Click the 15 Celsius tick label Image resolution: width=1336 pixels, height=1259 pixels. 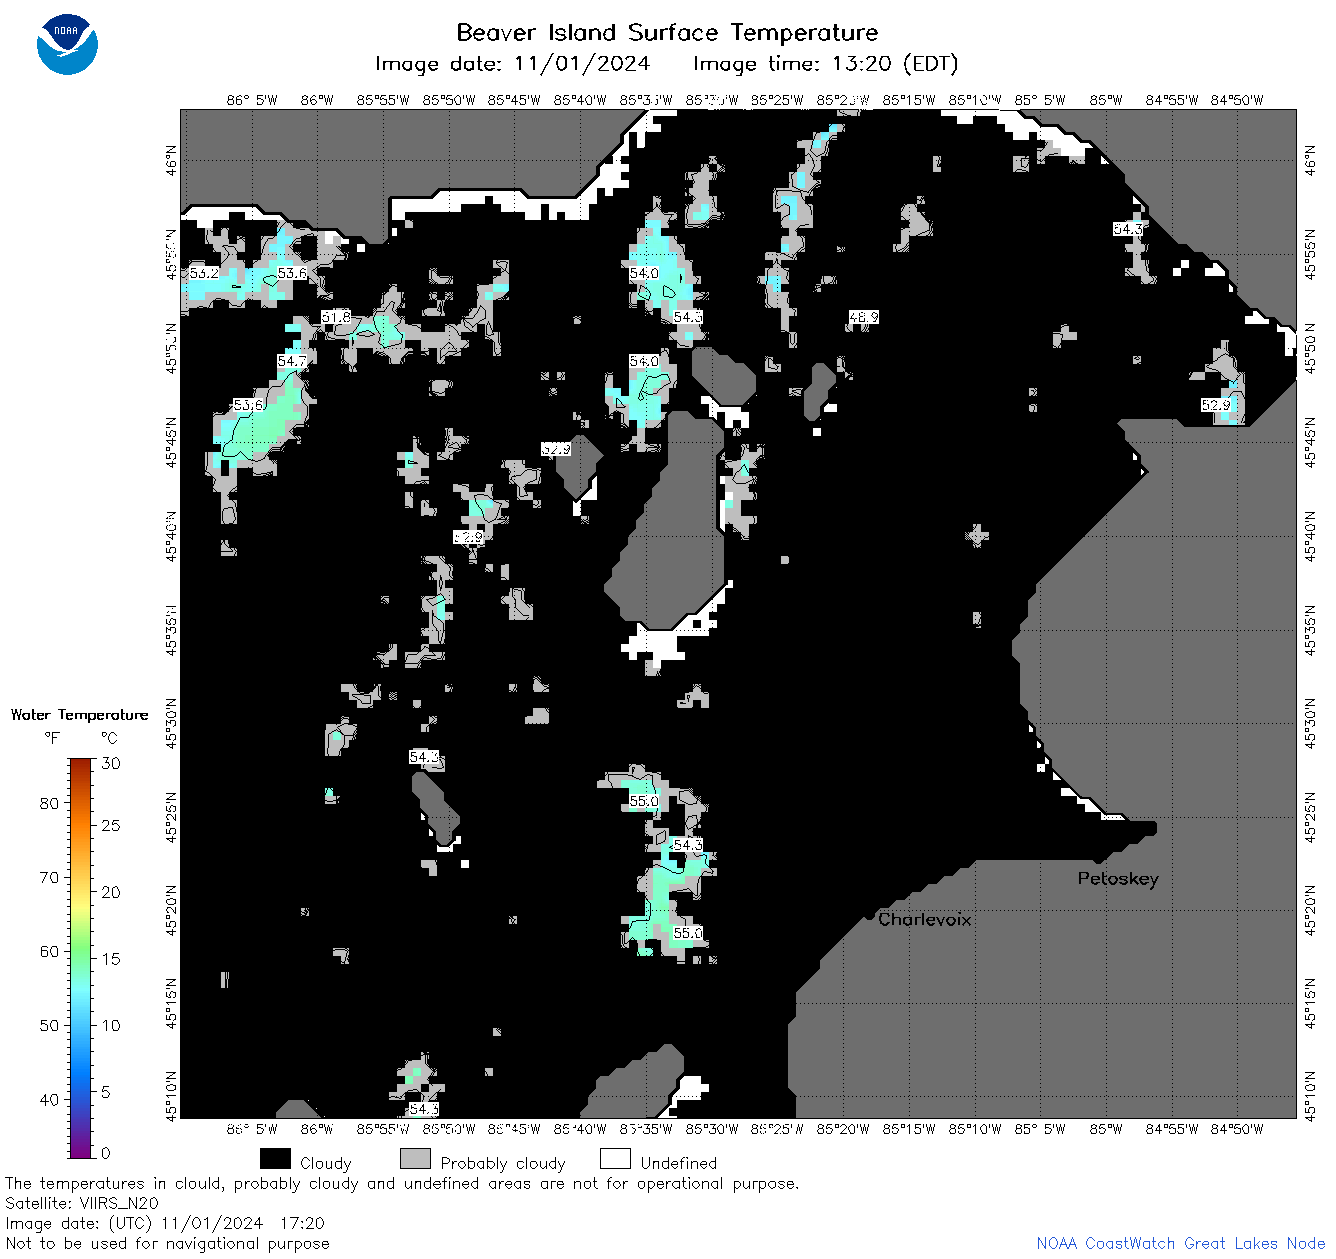(x=111, y=958)
